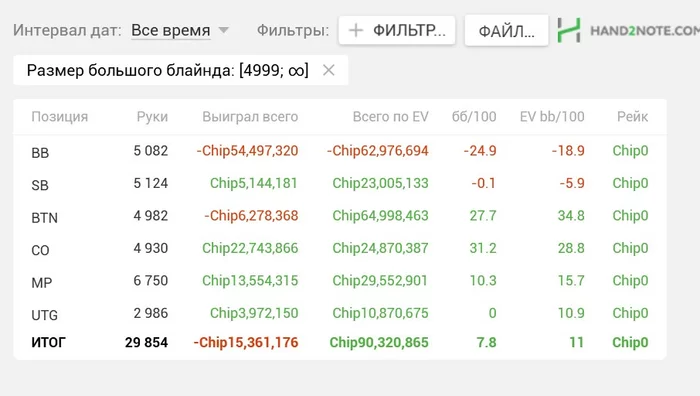The width and height of the screenshot is (700, 396).
Task: Click the big blind filter chip text
Action: click(x=167, y=70)
